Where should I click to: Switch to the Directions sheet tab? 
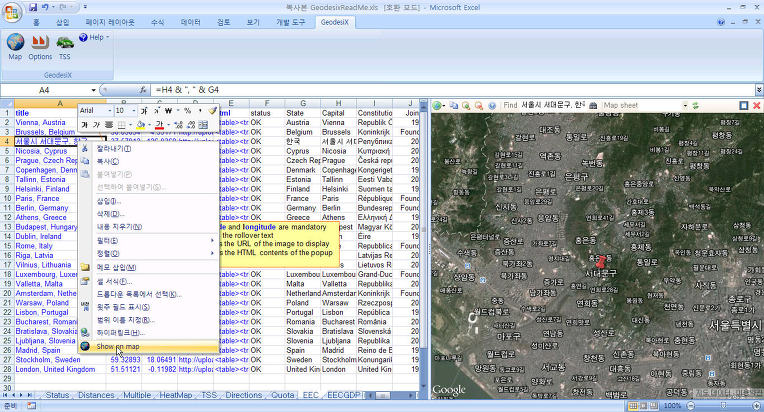(243, 395)
